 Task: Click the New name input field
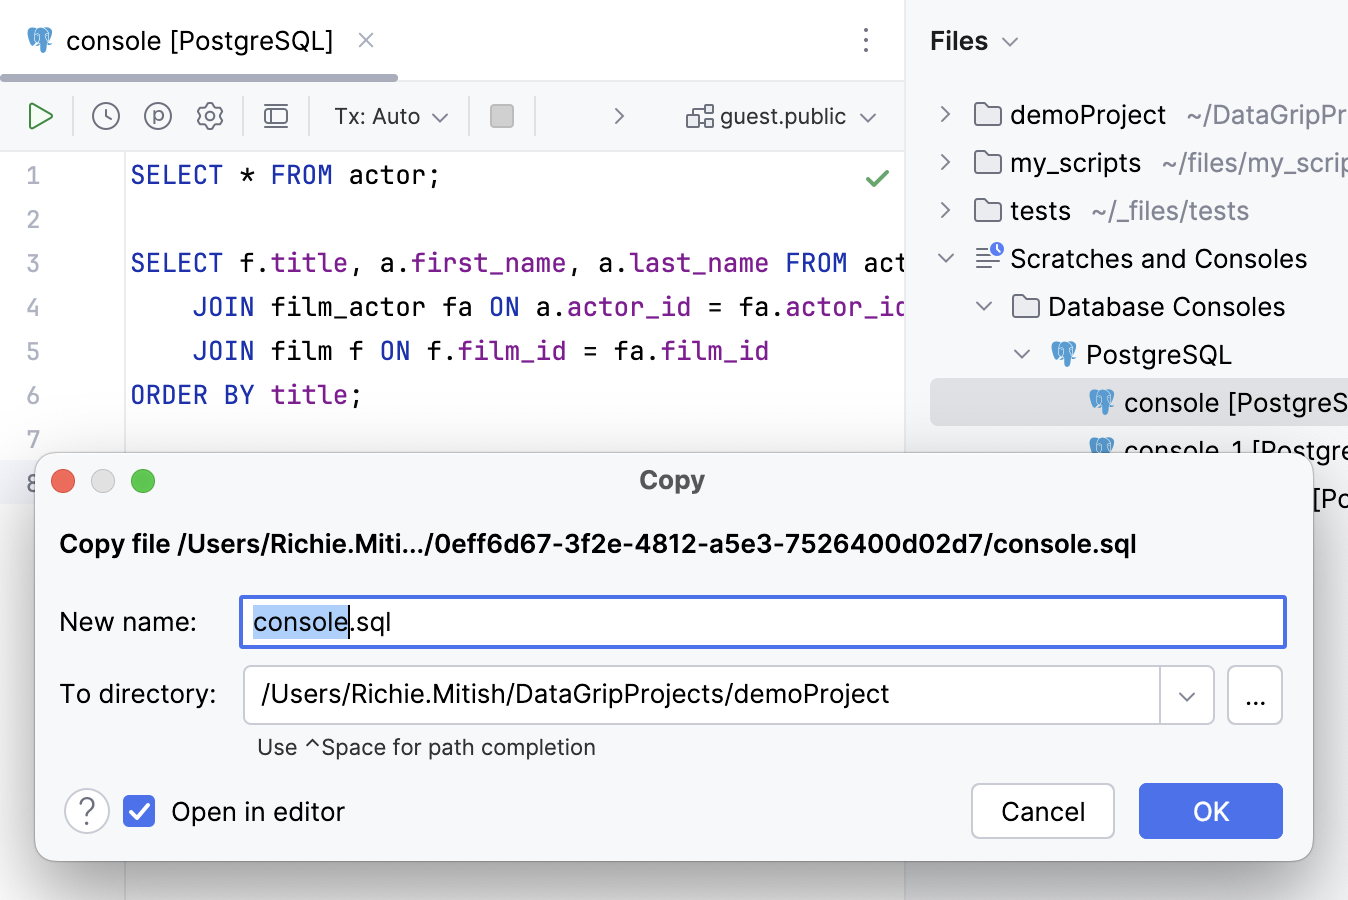tap(600, 621)
